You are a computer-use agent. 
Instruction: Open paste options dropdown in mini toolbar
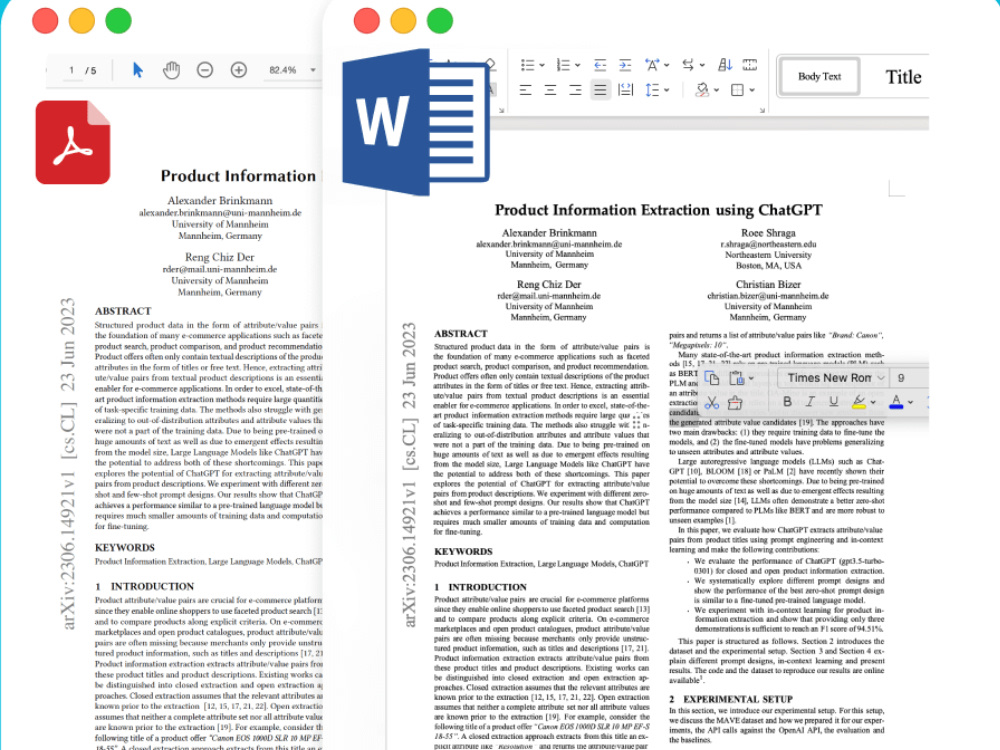751,379
